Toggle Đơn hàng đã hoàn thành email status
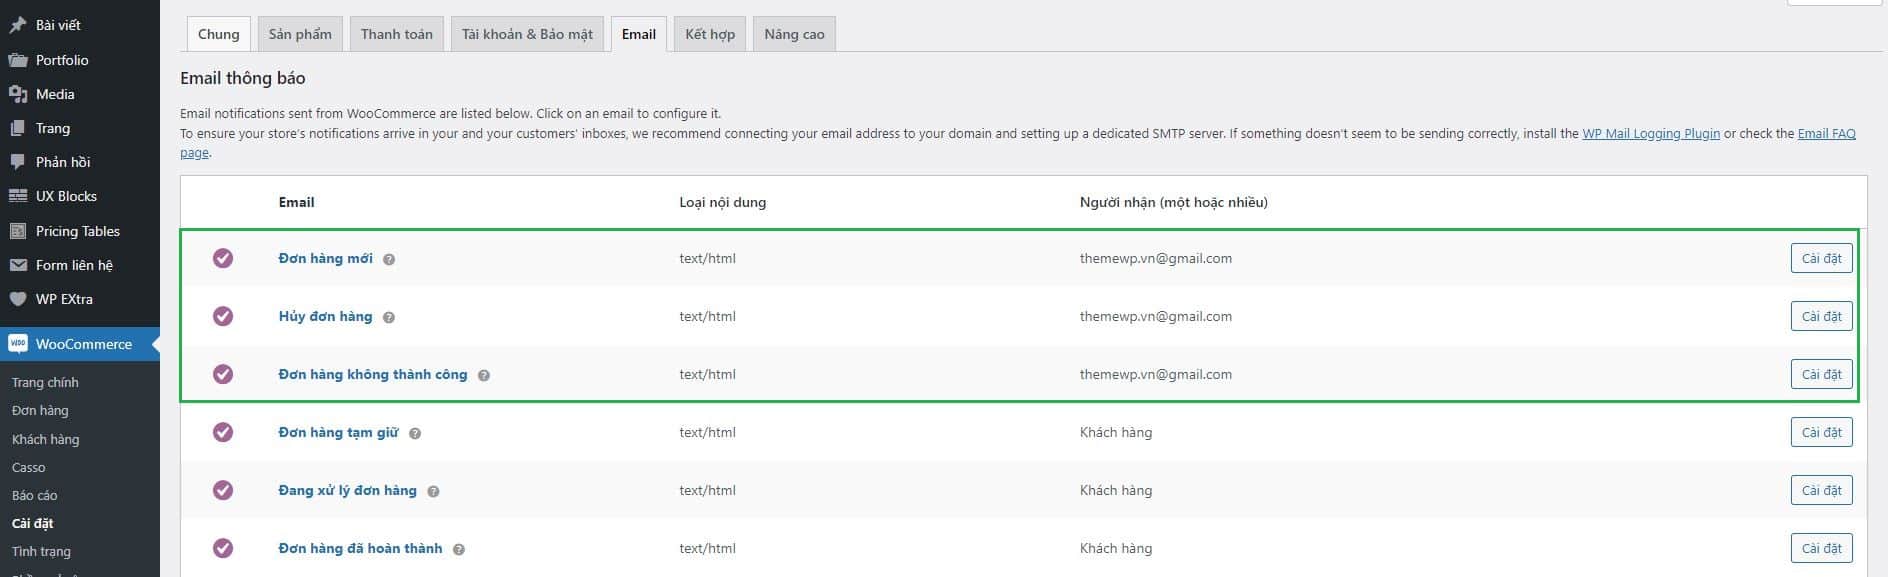 (x=223, y=548)
